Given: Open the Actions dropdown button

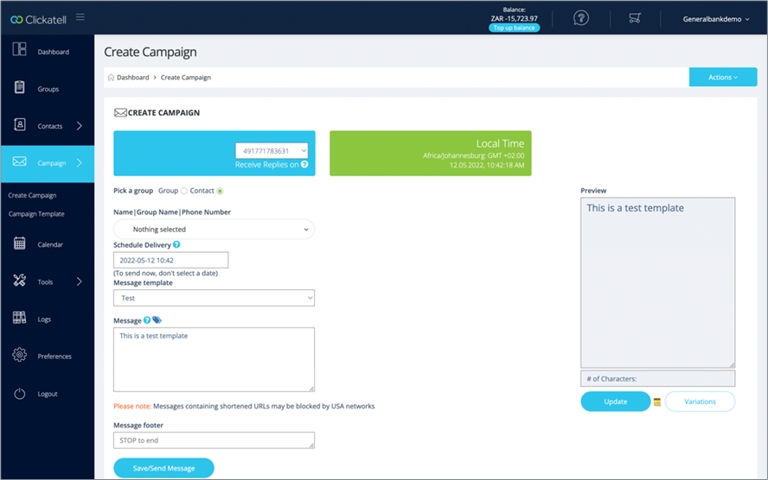Looking at the screenshot, I should [x=722, y=77].
